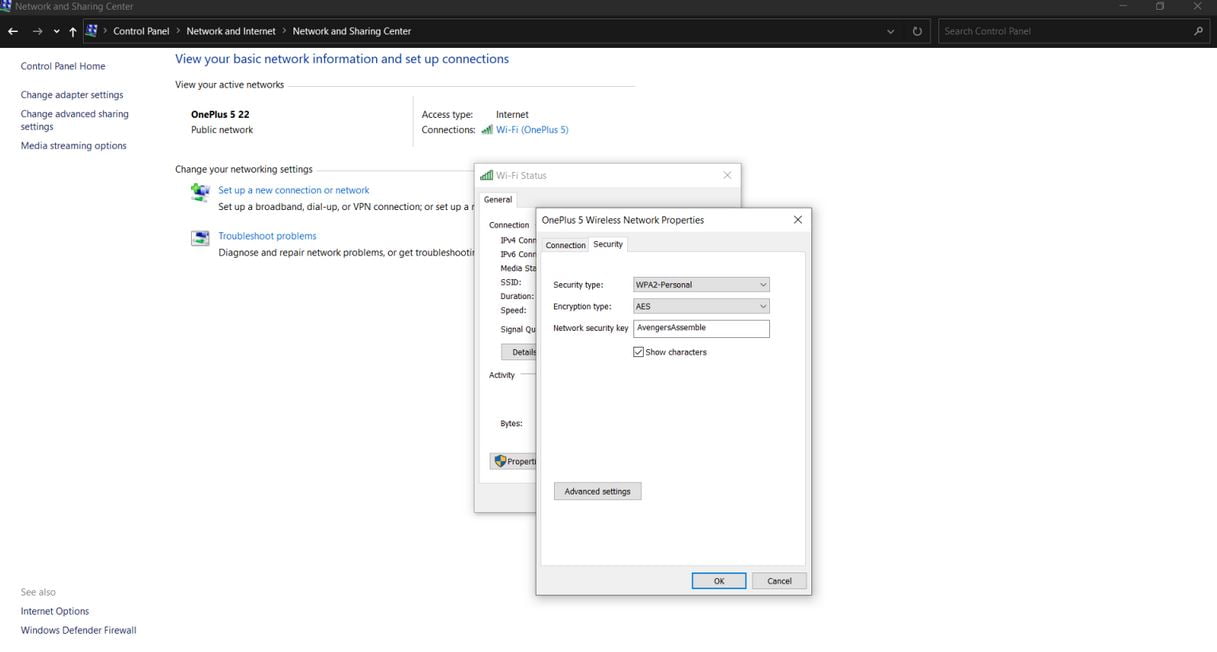Open Control Panel breadcrumb
This screenshot has width=1217, height=652.
(x=141, y=31)
